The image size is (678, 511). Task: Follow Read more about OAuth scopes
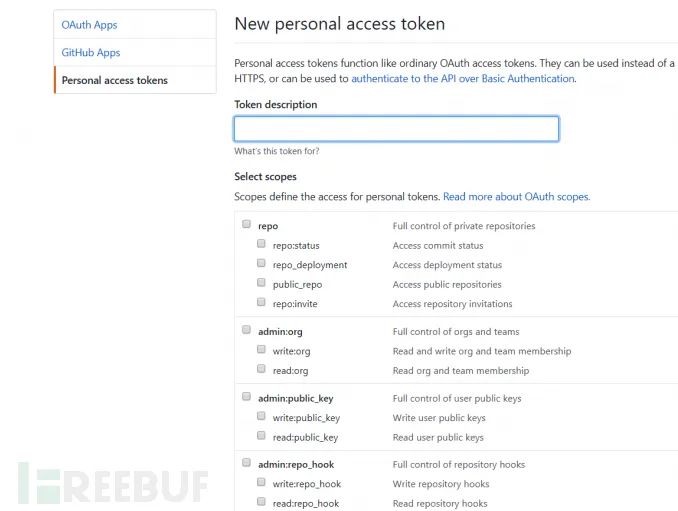[516, 197]
